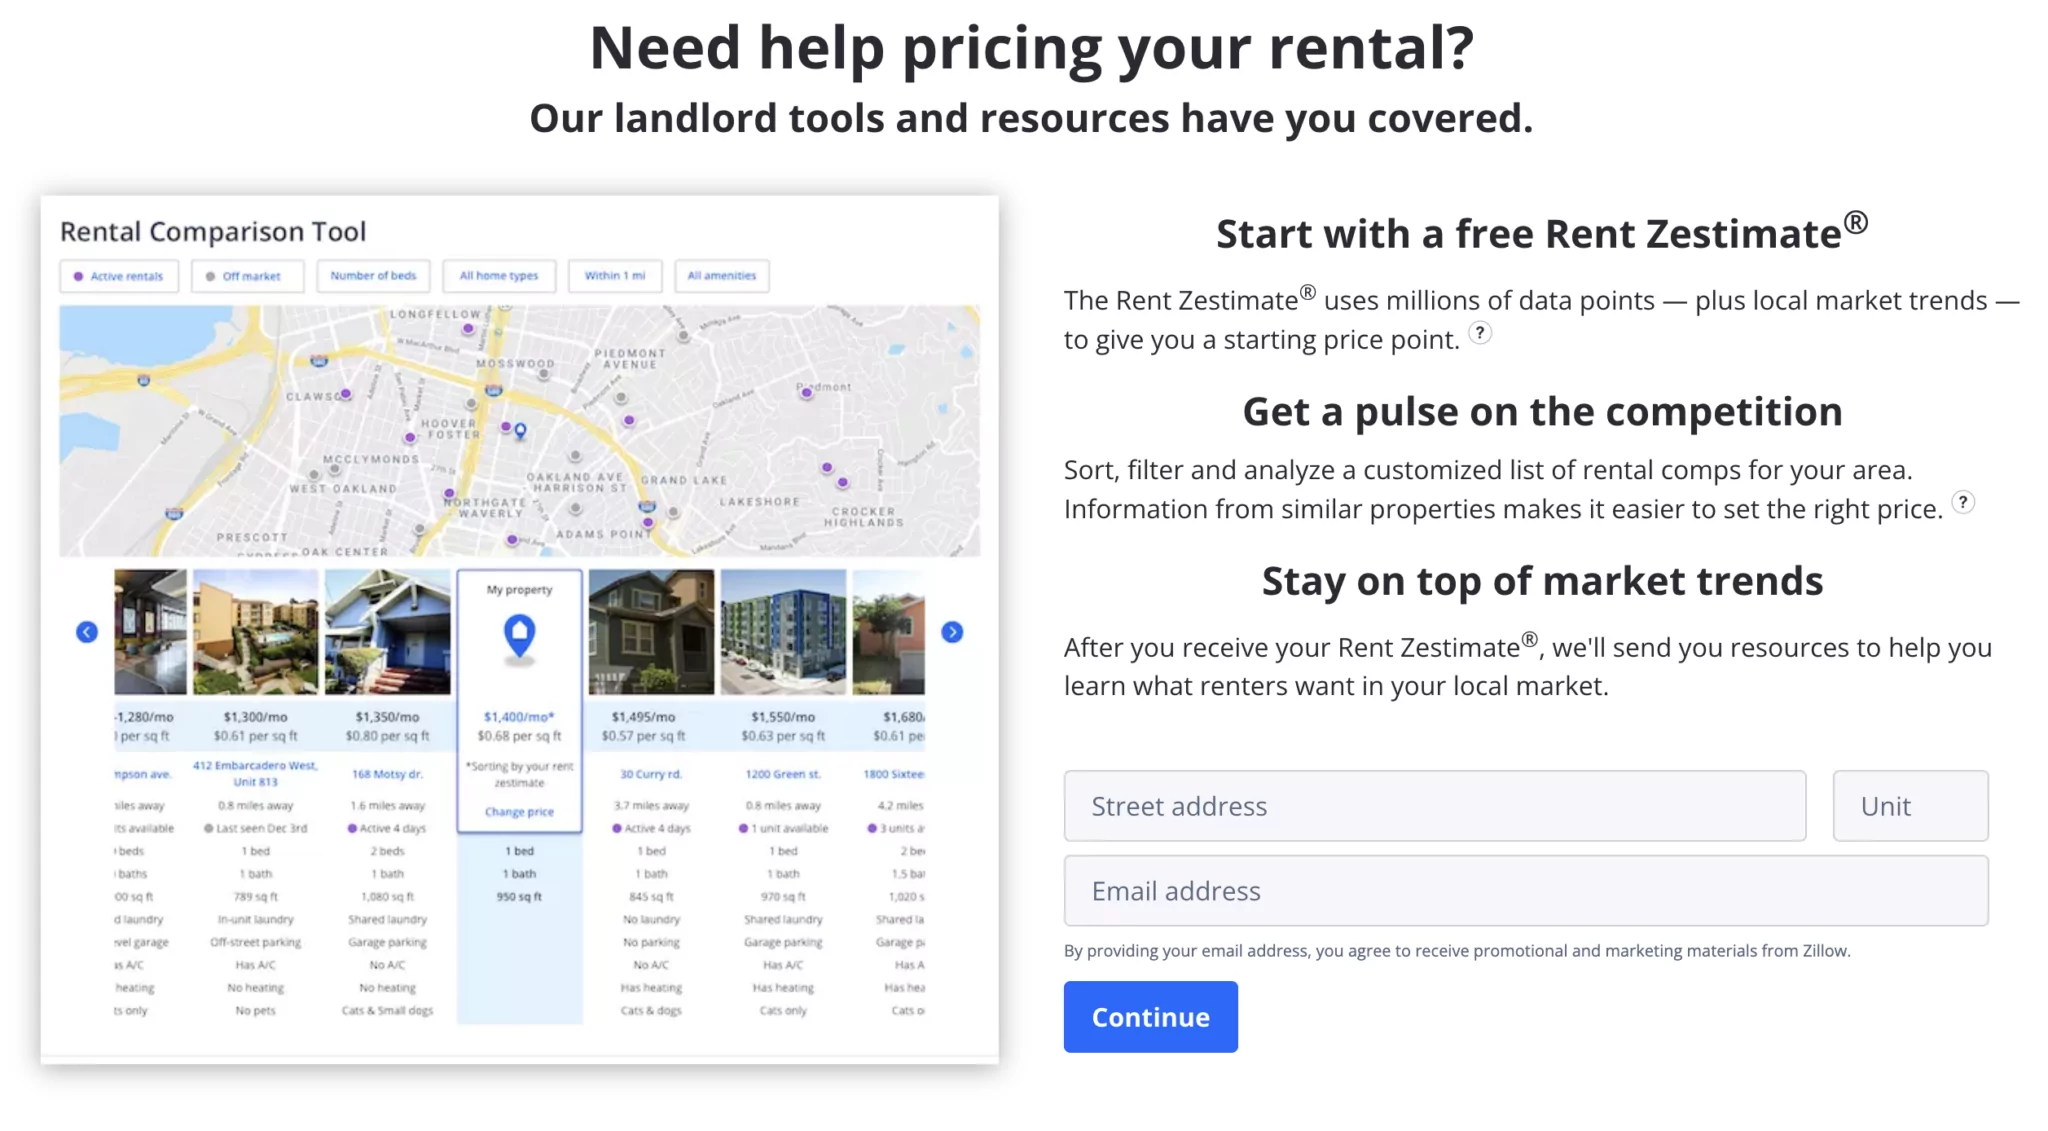
Task: Click the $1,495/mo price text
Action: 643,717
